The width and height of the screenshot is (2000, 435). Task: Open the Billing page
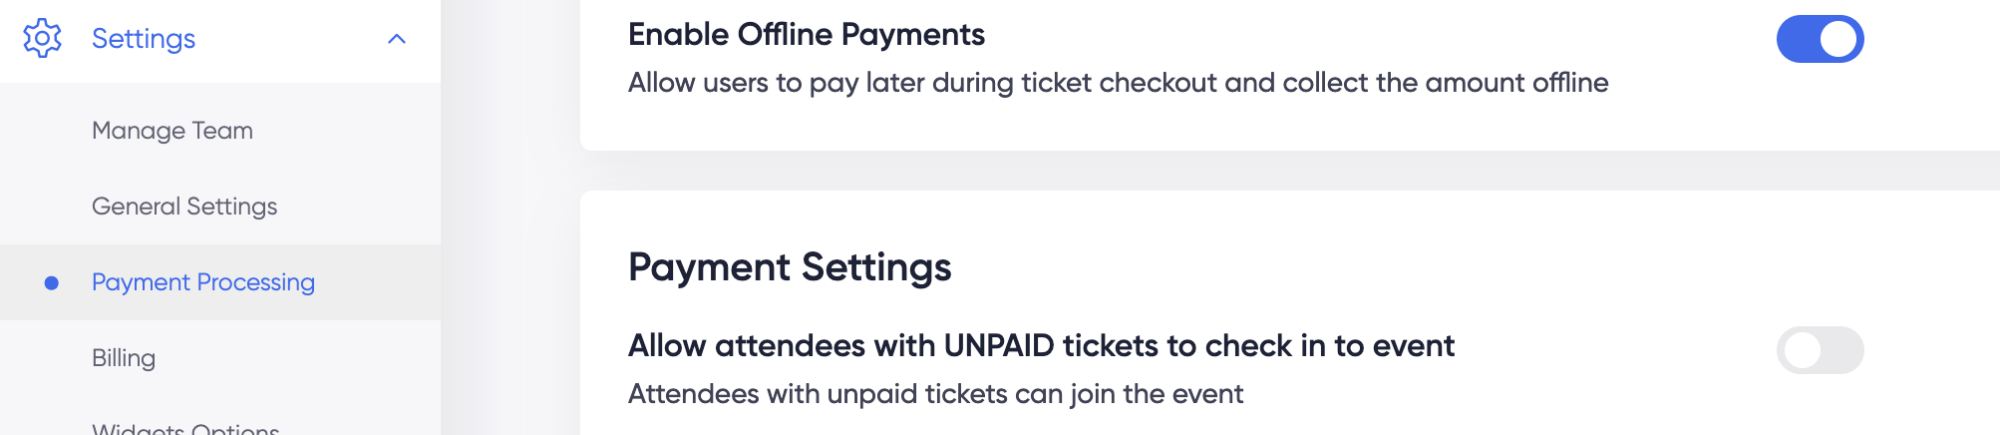click(x=123, y=358)
